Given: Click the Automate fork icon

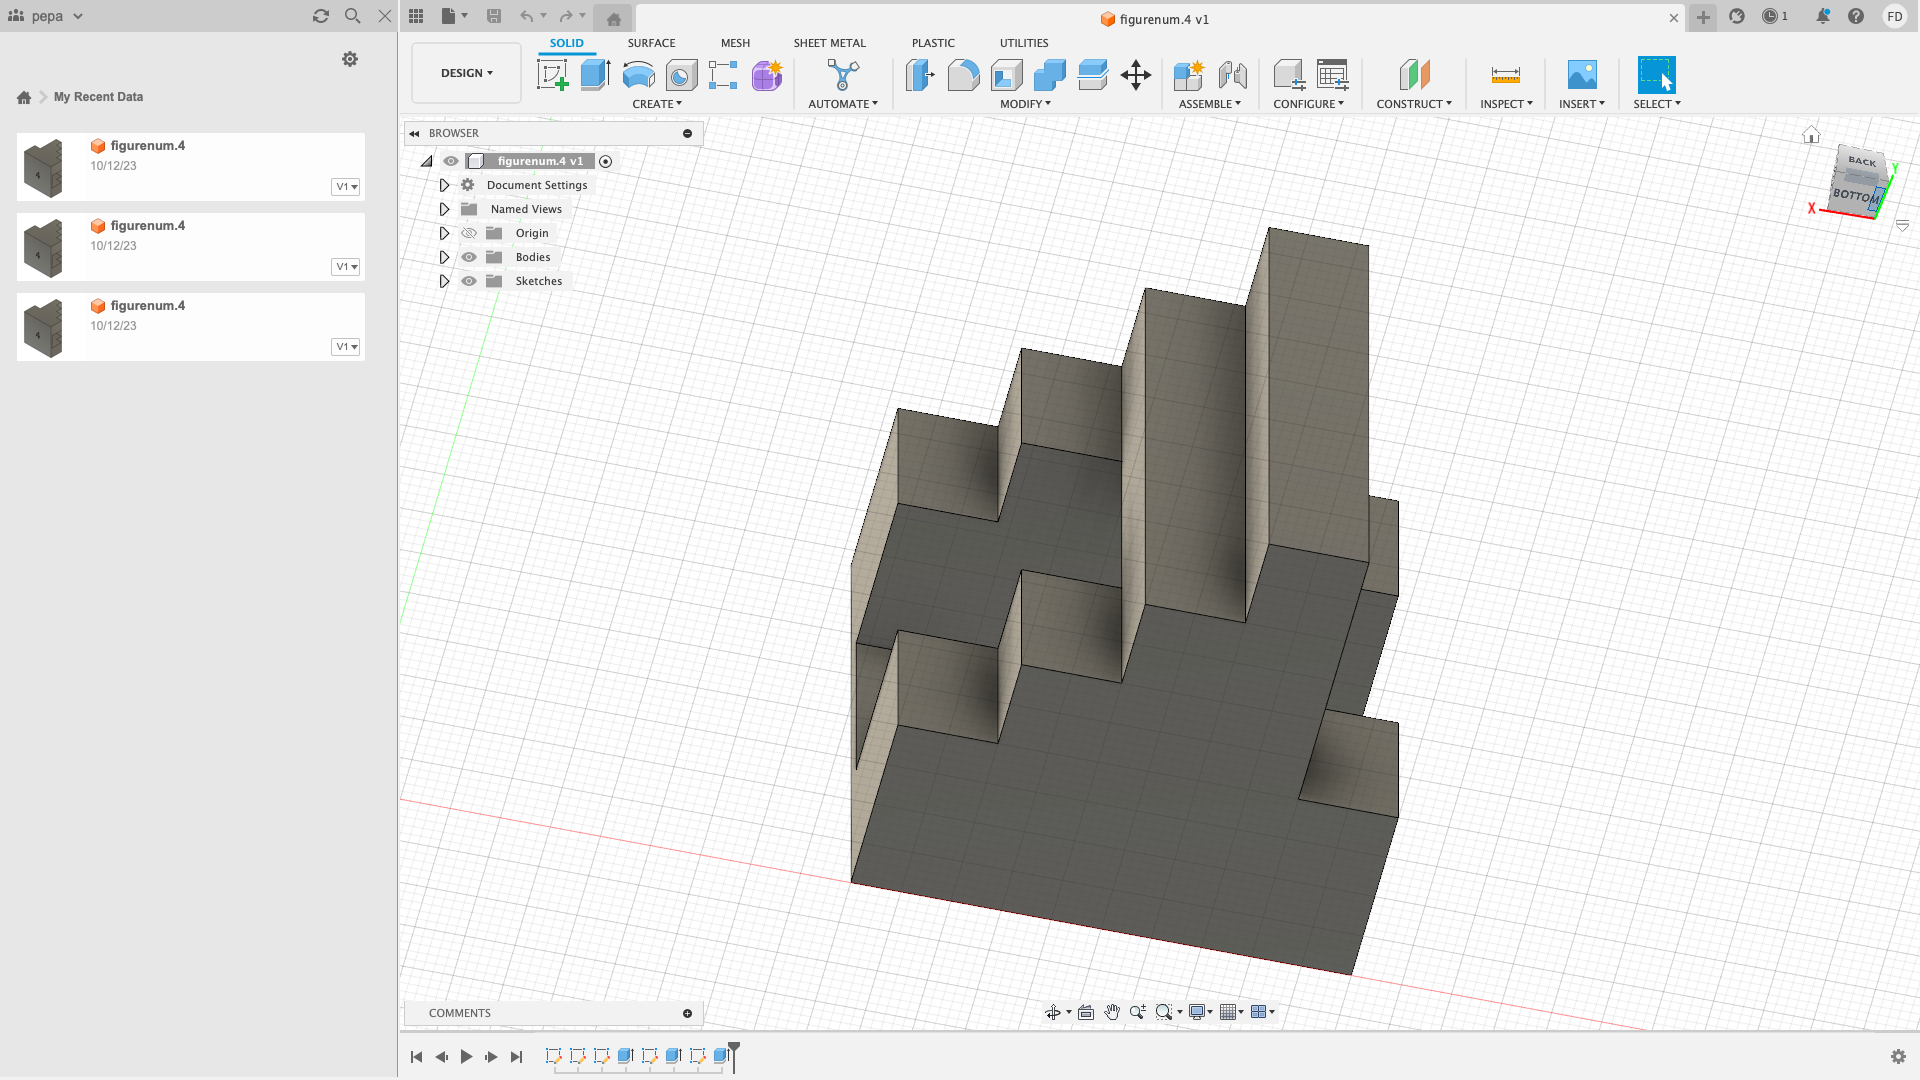Looking at the screenshot, I should coord(843,75).
